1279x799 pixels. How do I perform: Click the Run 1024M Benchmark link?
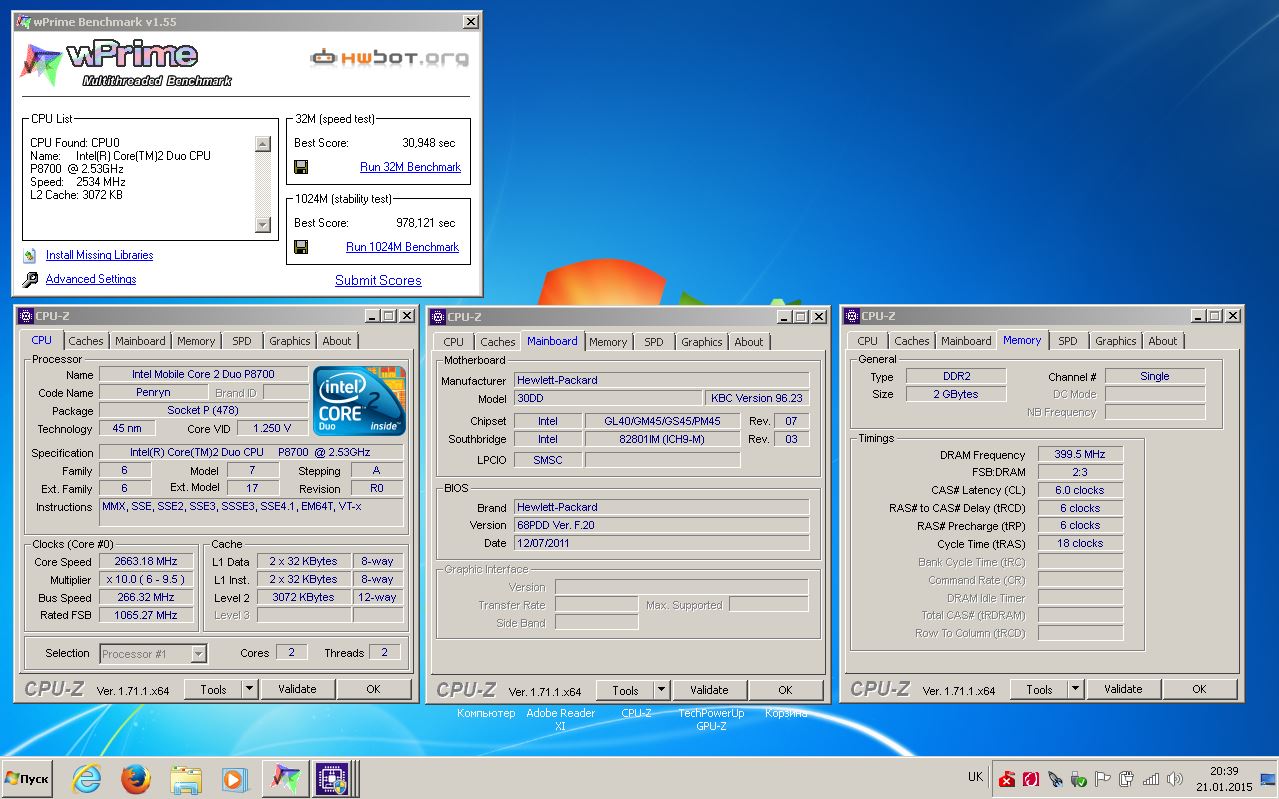click(402, 247)
